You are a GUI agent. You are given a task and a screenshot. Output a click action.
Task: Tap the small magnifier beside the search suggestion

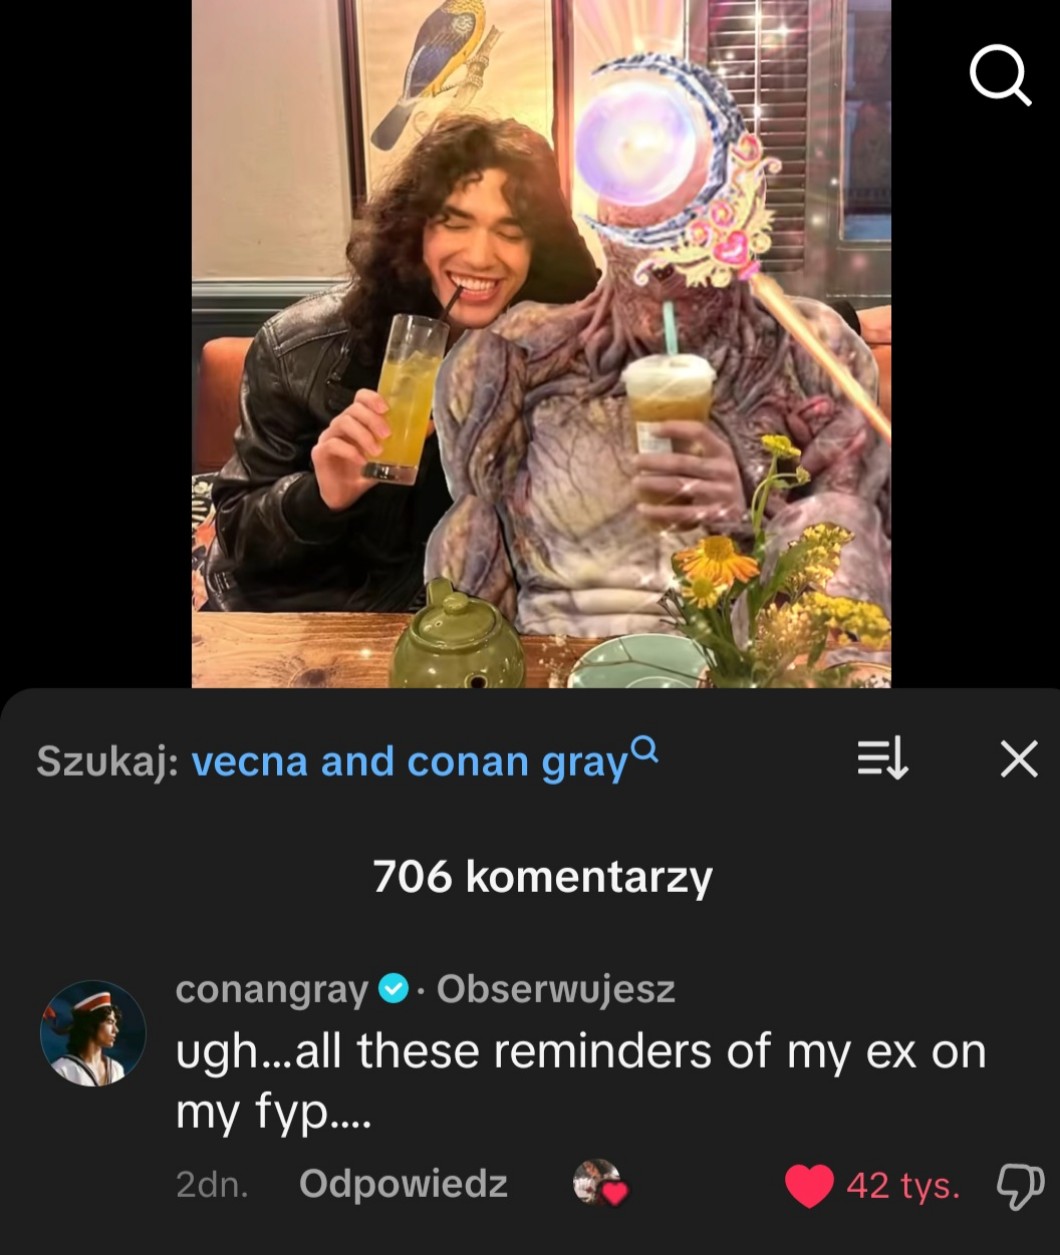(x=646, y=748)
